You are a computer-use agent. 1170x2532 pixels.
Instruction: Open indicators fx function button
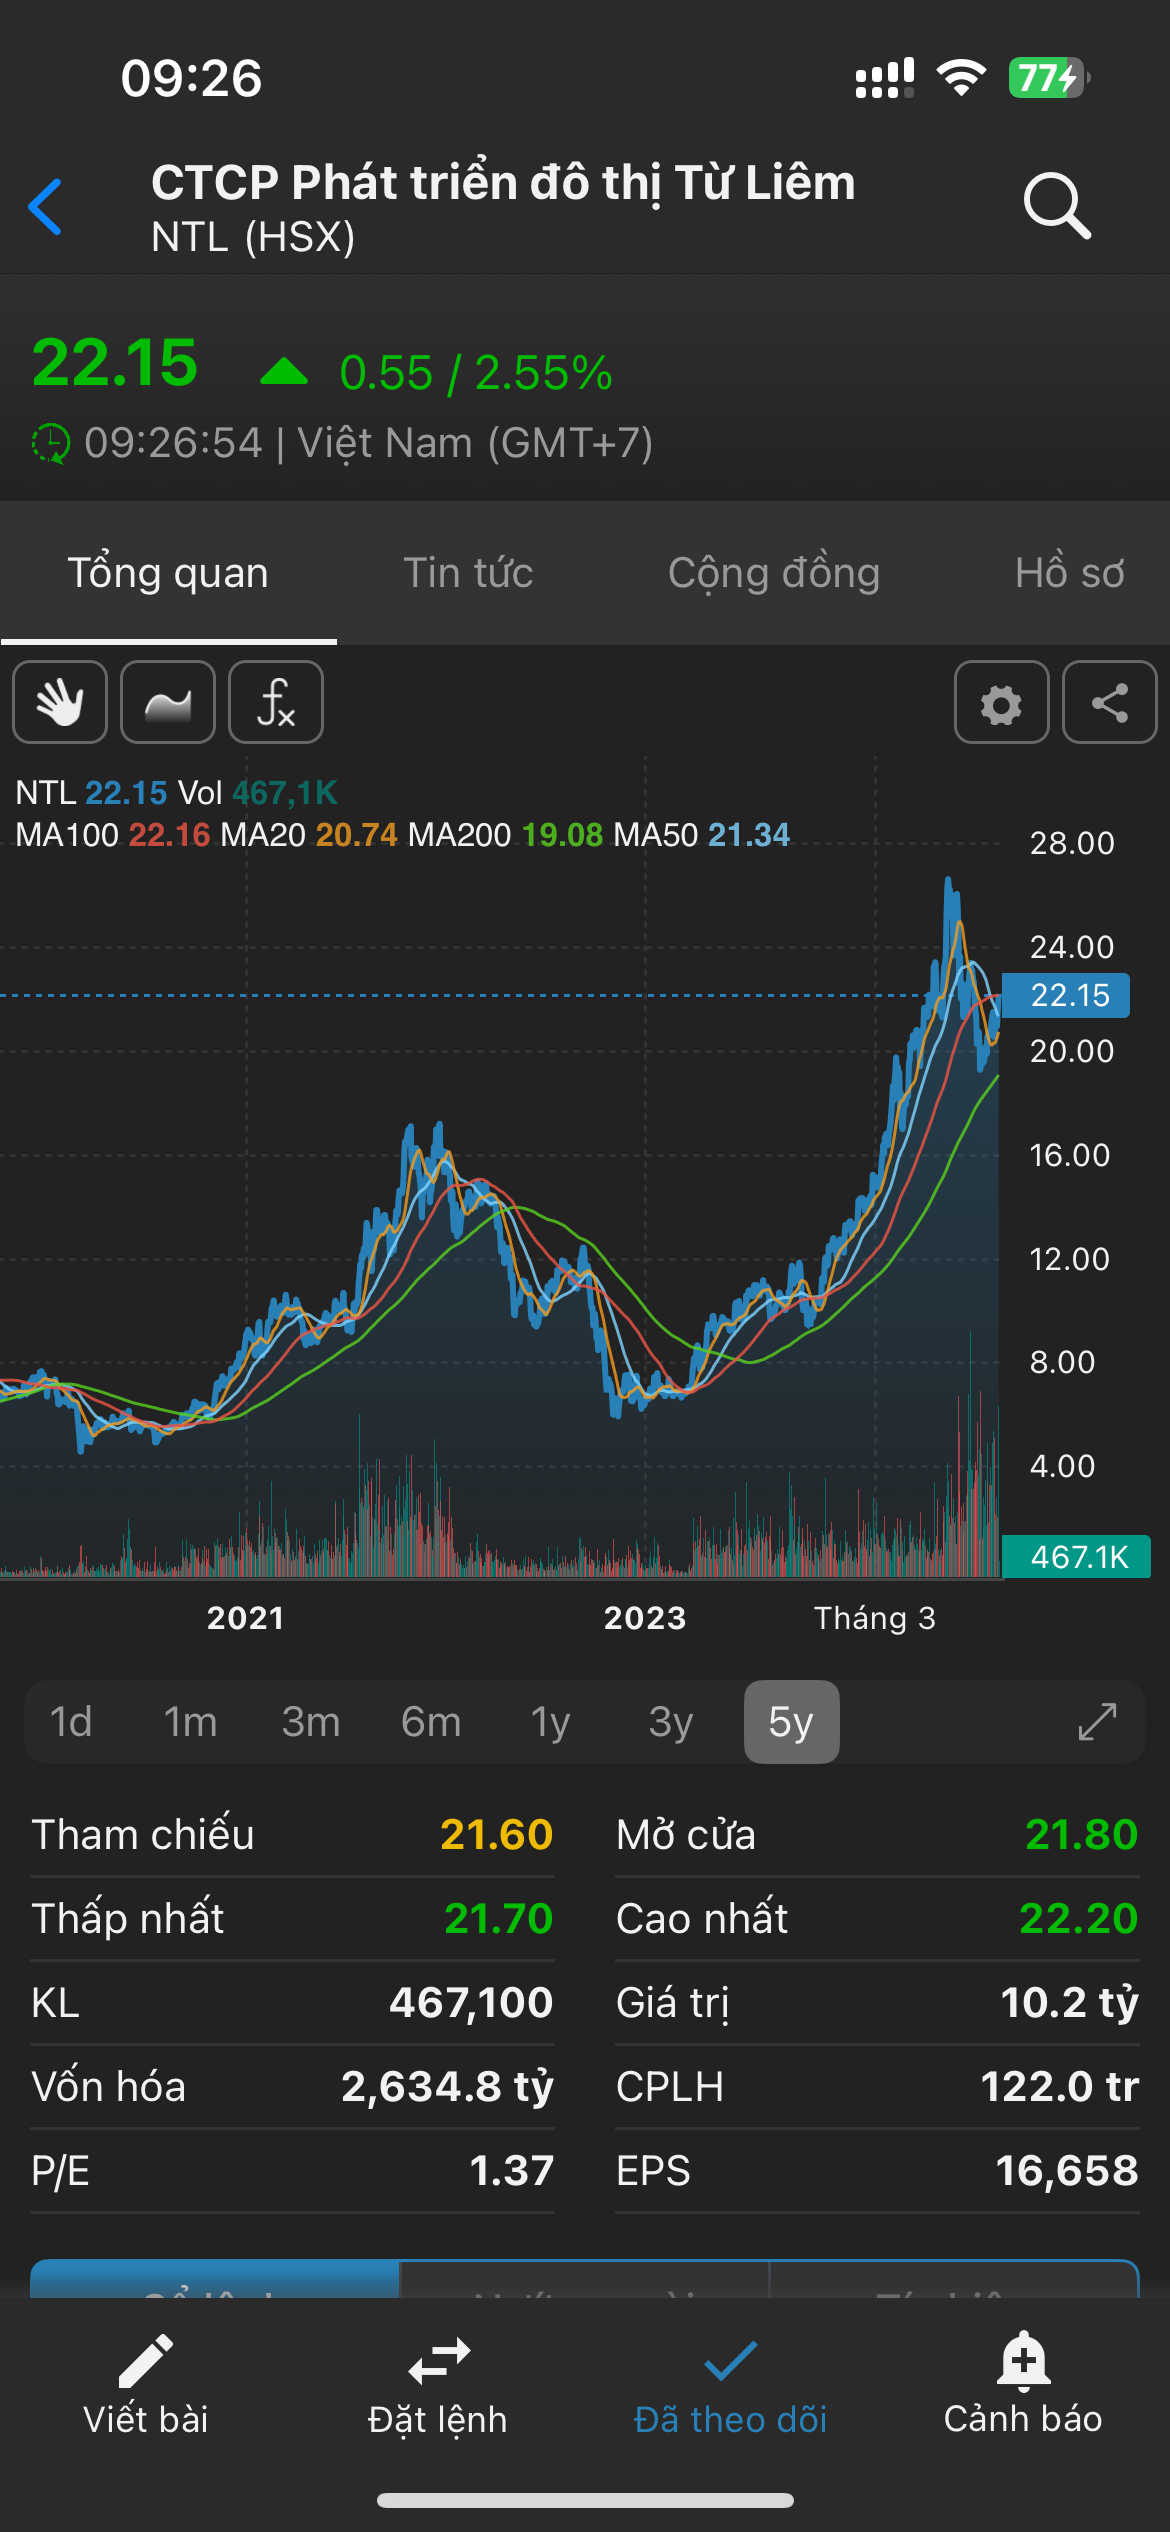(276, 702)
